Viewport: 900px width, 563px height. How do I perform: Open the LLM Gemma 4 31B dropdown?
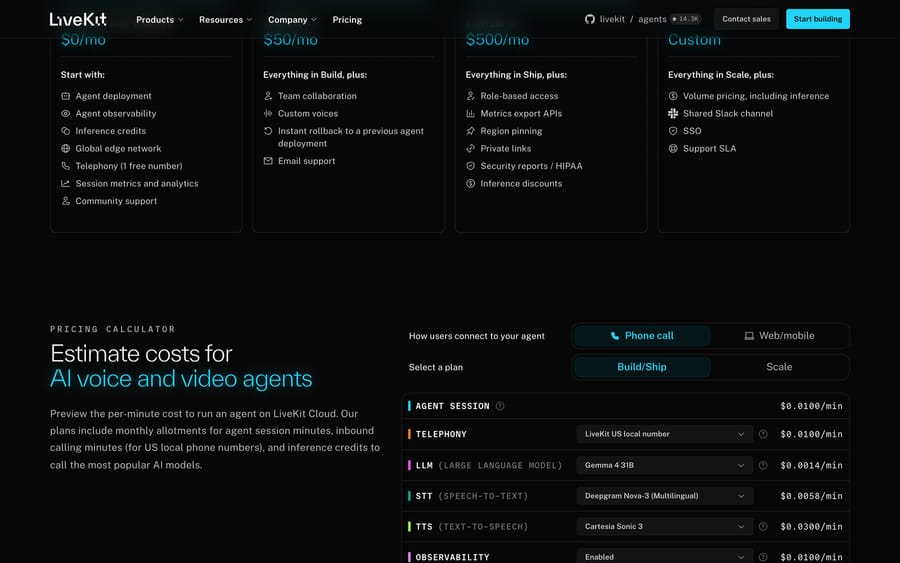(x=664, y=465)
